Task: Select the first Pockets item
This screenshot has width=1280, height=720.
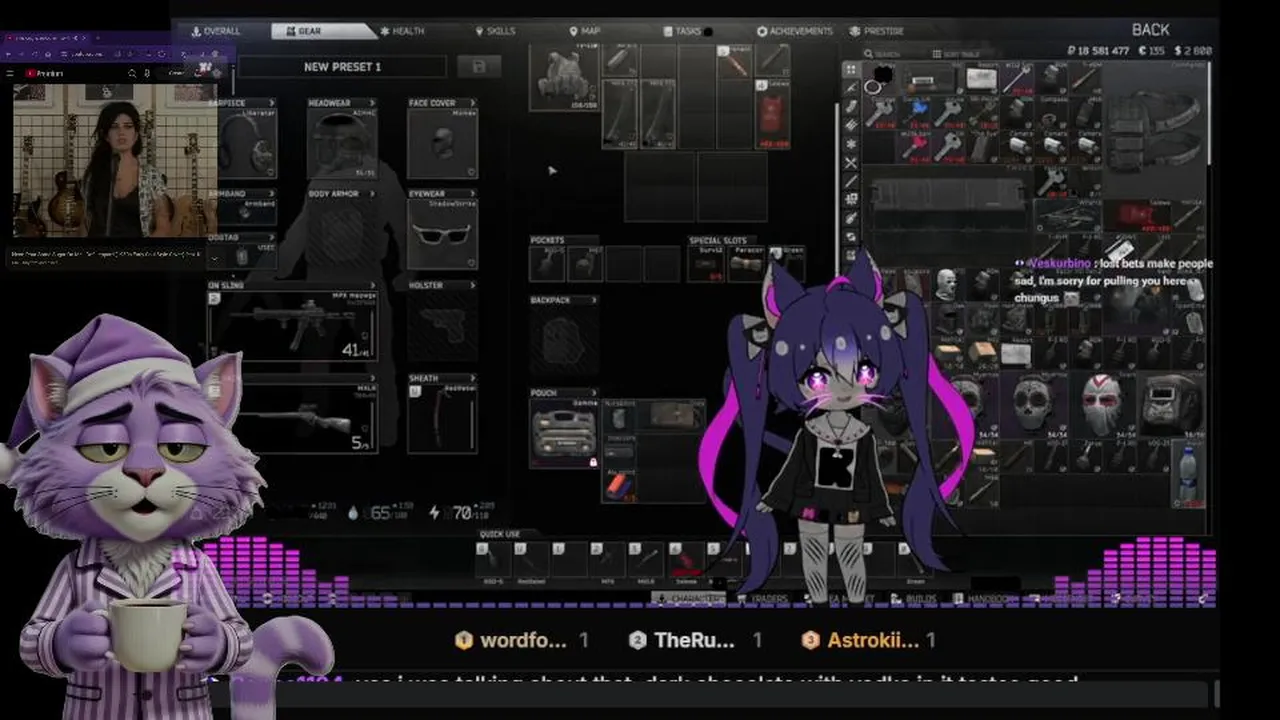Action: [x=548, y=264]
